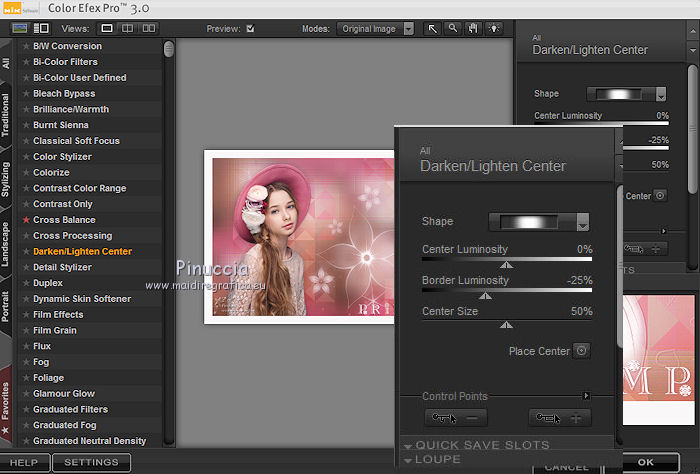The height and width of the screenshot is (474, 700).
Task: Select the arrow pointer tool
Action: click(433, 29)
